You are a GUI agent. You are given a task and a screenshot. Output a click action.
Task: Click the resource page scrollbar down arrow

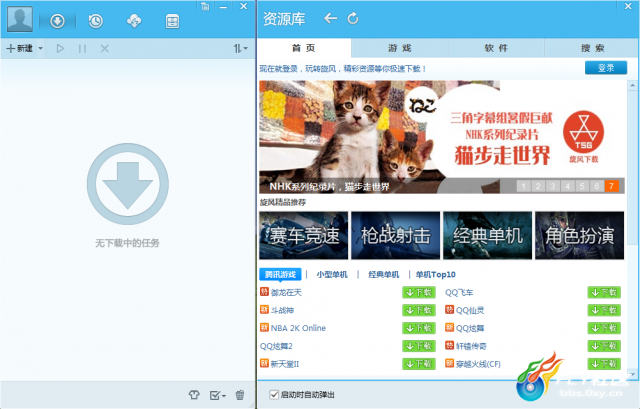pyautogui.click(x=633, y=373)
